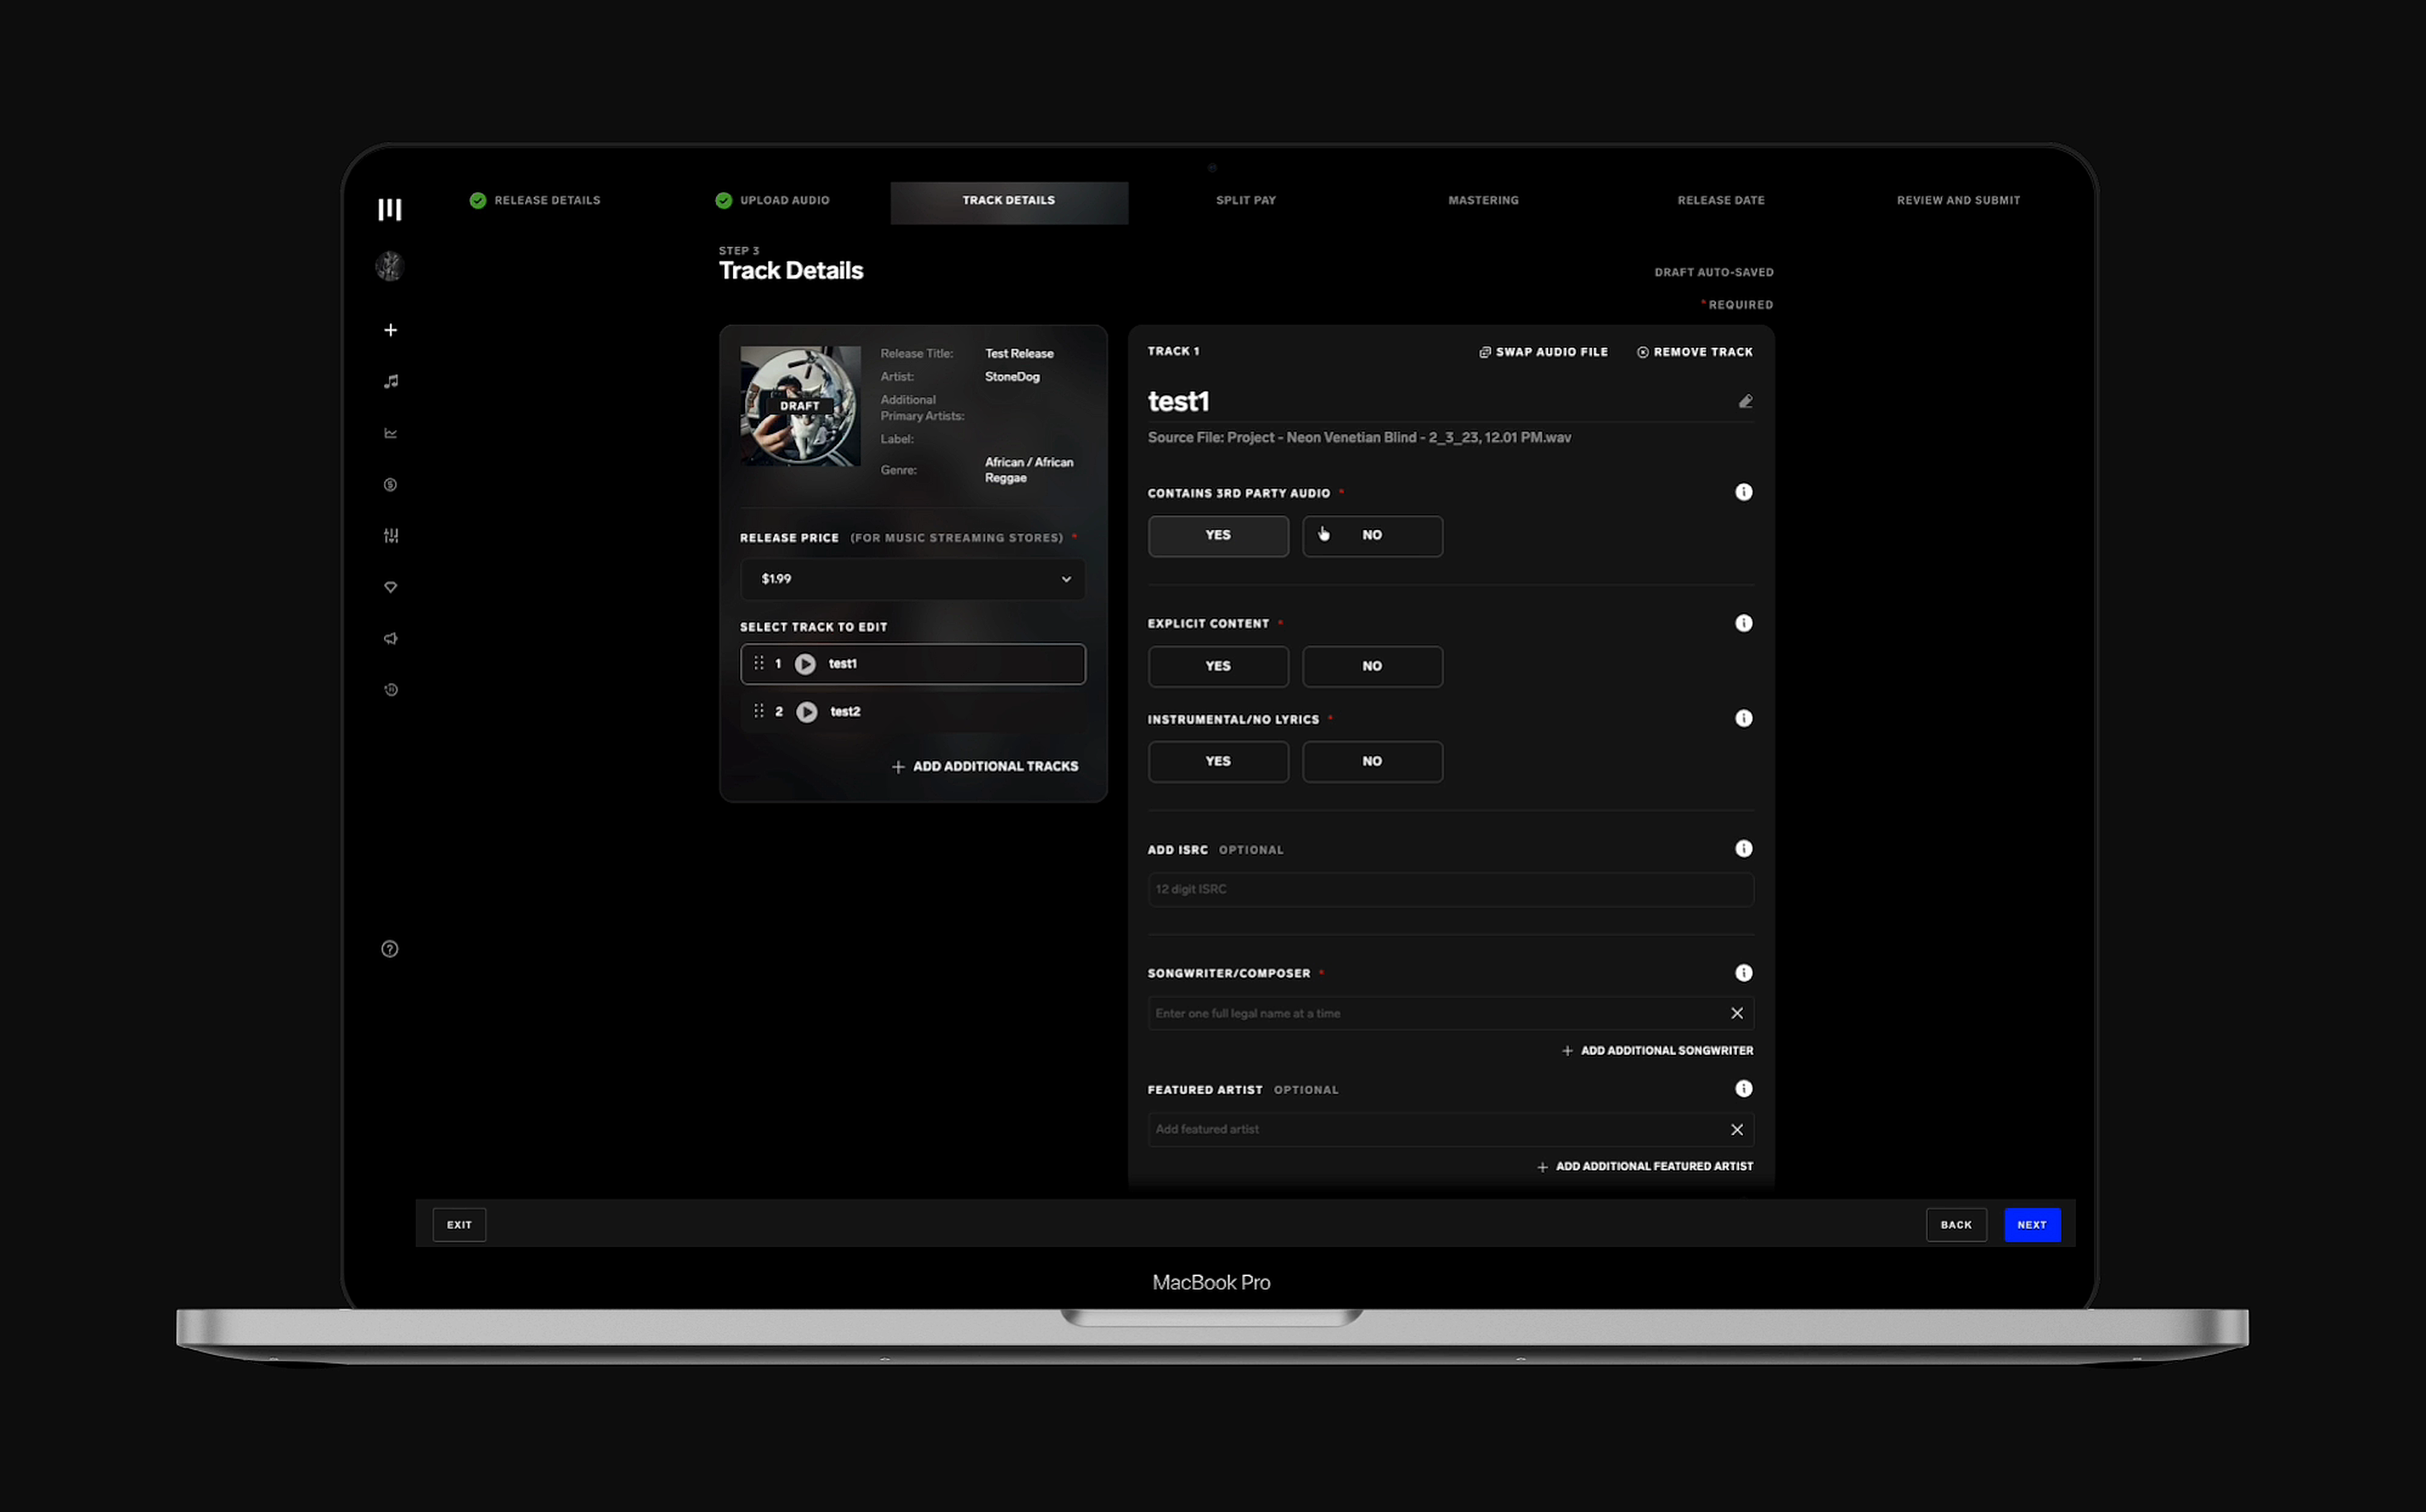Click the mixer sliders icon in the sidebar
The width and height of the screenshot is (2426, 1512).
pos(390,536)
